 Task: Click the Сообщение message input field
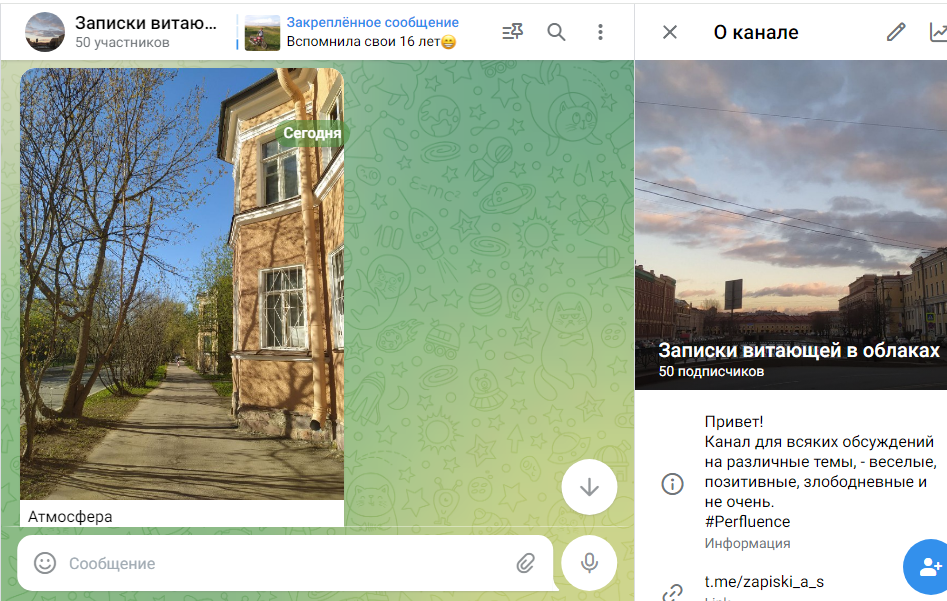285,563
